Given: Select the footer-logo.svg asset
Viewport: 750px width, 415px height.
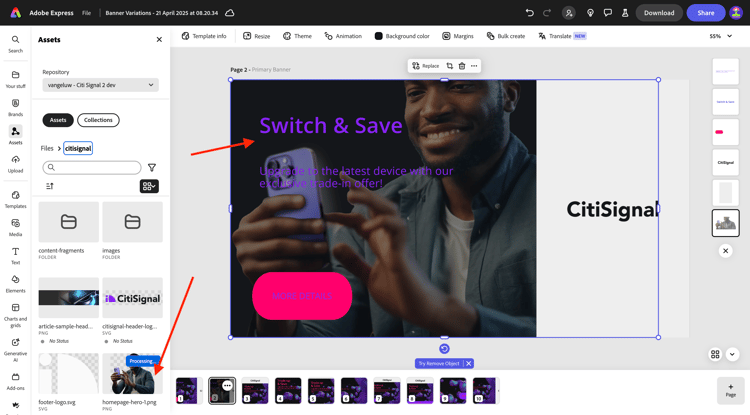Looking at the screenshot, I should pyautogui.click(x=68, y=374).
